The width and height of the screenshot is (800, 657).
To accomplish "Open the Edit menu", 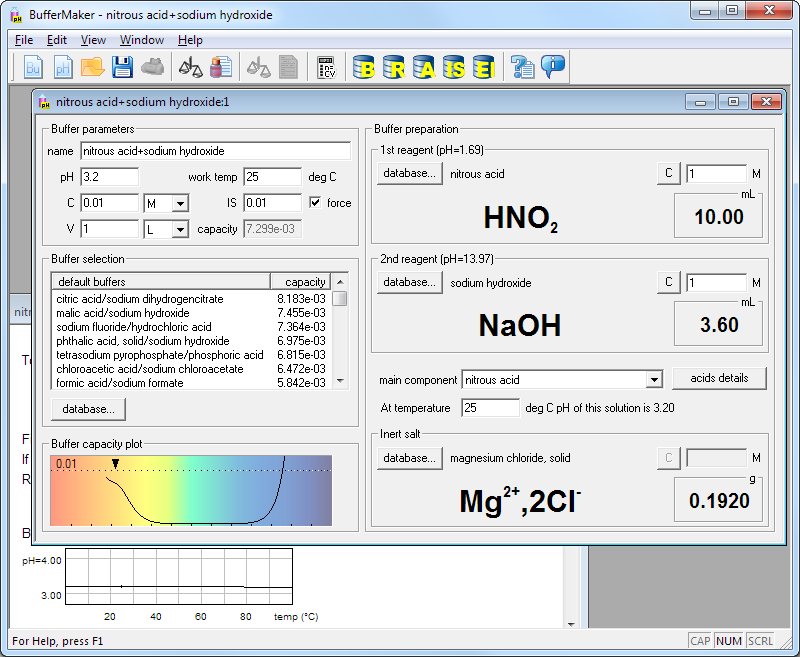I will tap(57, 40).
